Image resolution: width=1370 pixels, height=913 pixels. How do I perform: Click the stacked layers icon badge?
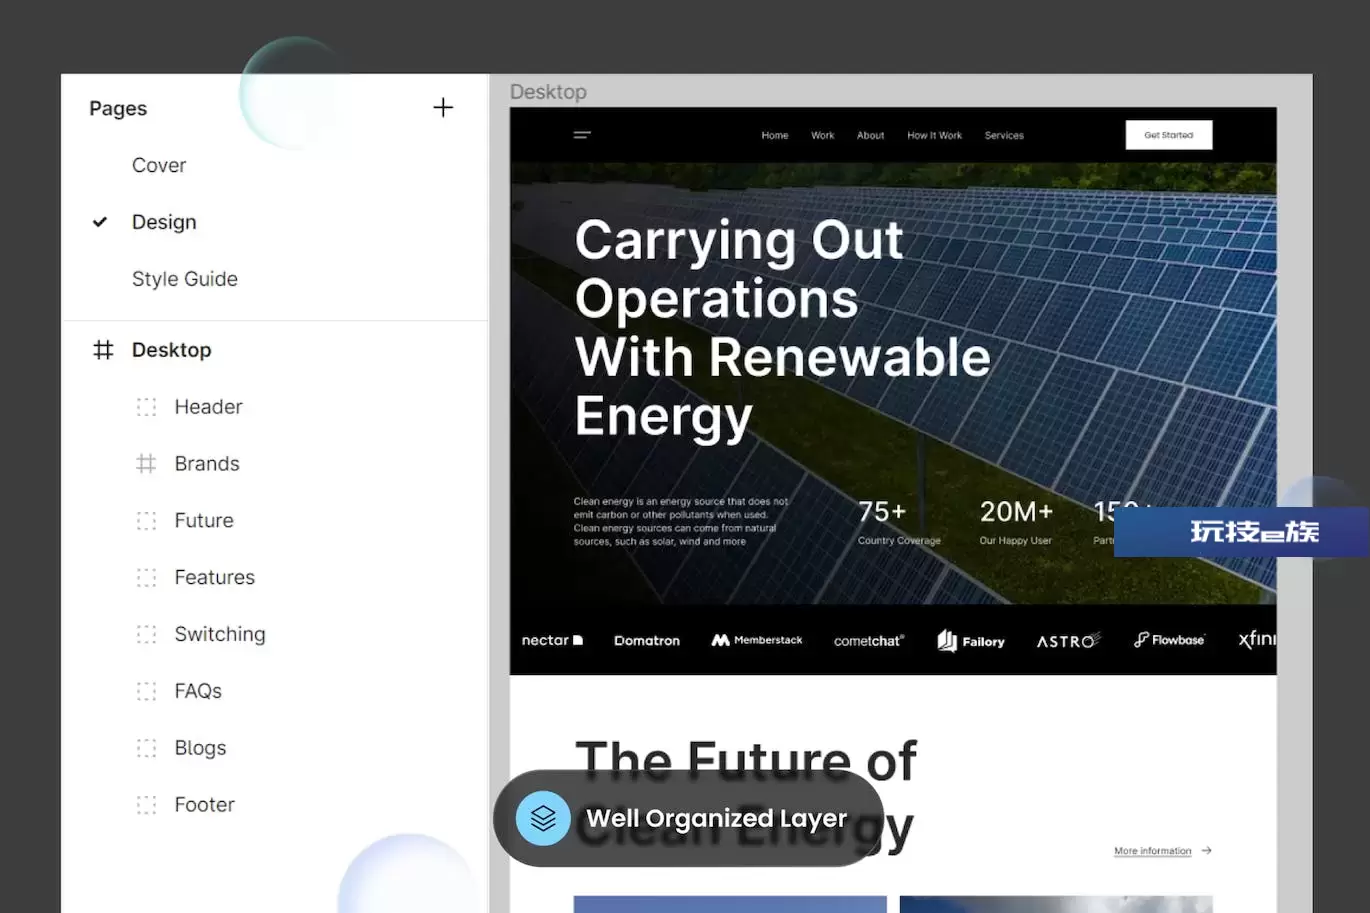coord(543,818)
